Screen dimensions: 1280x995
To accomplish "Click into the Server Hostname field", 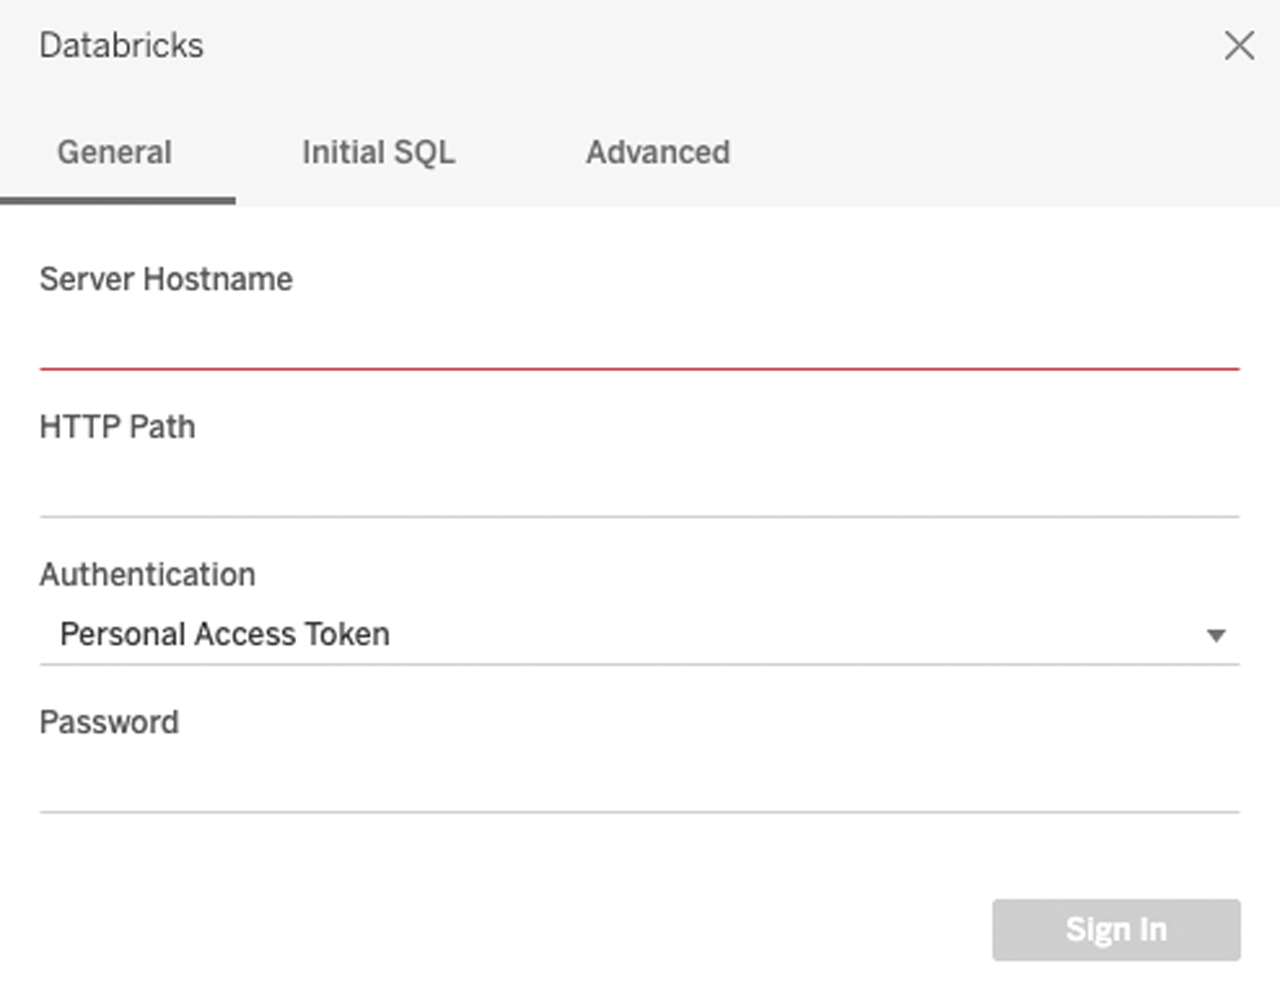I will tap(639, 340).
